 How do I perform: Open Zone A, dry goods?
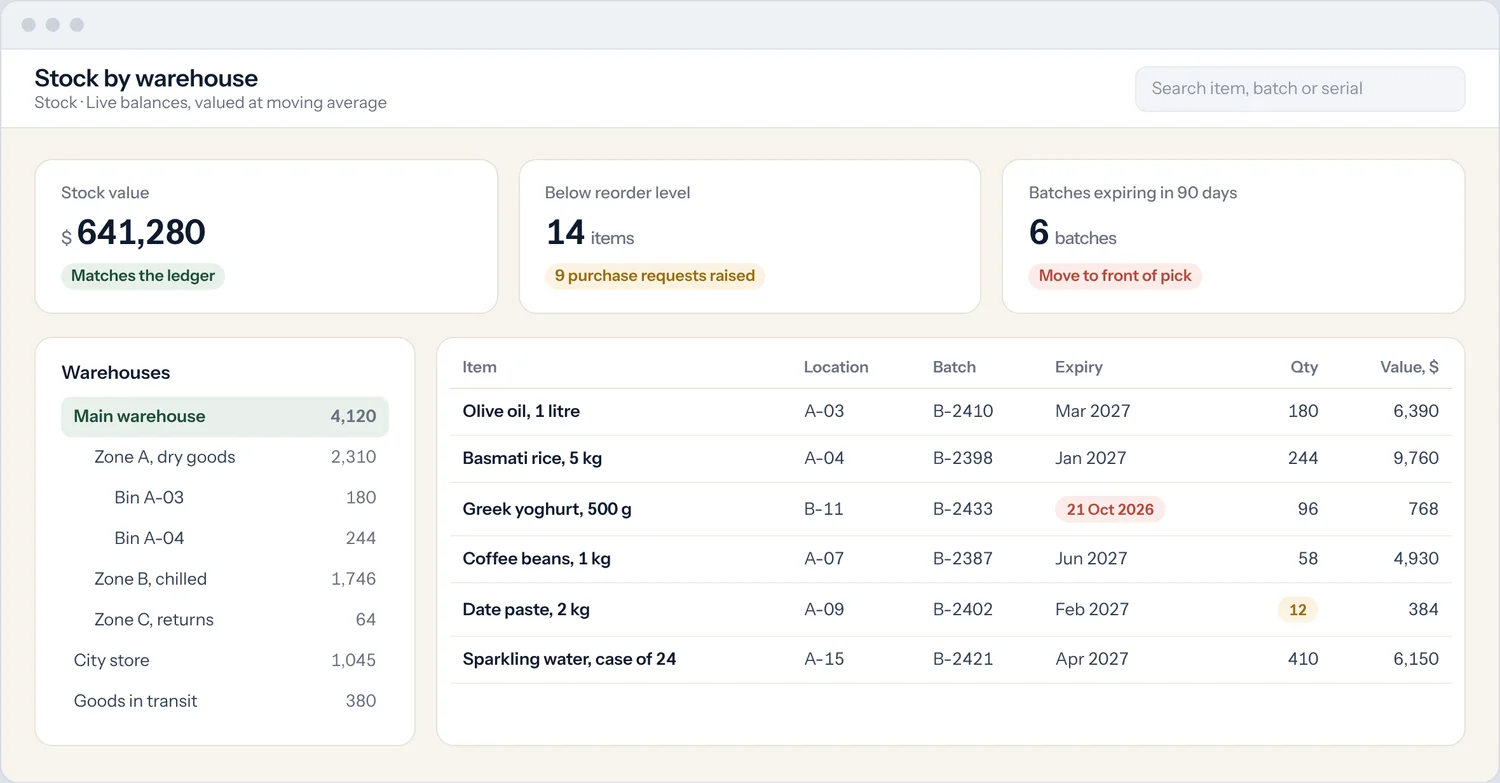point(225,457)
